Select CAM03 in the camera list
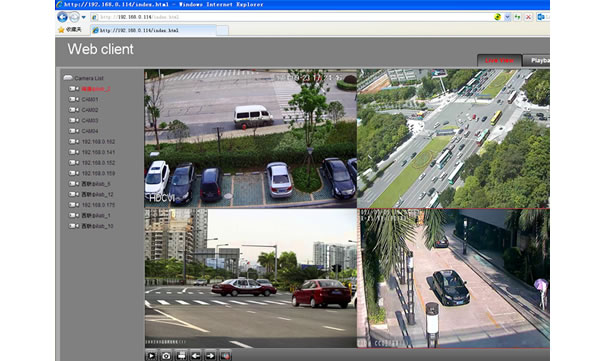This screenshot has height=361, width=600. click(x=90, y=121)
